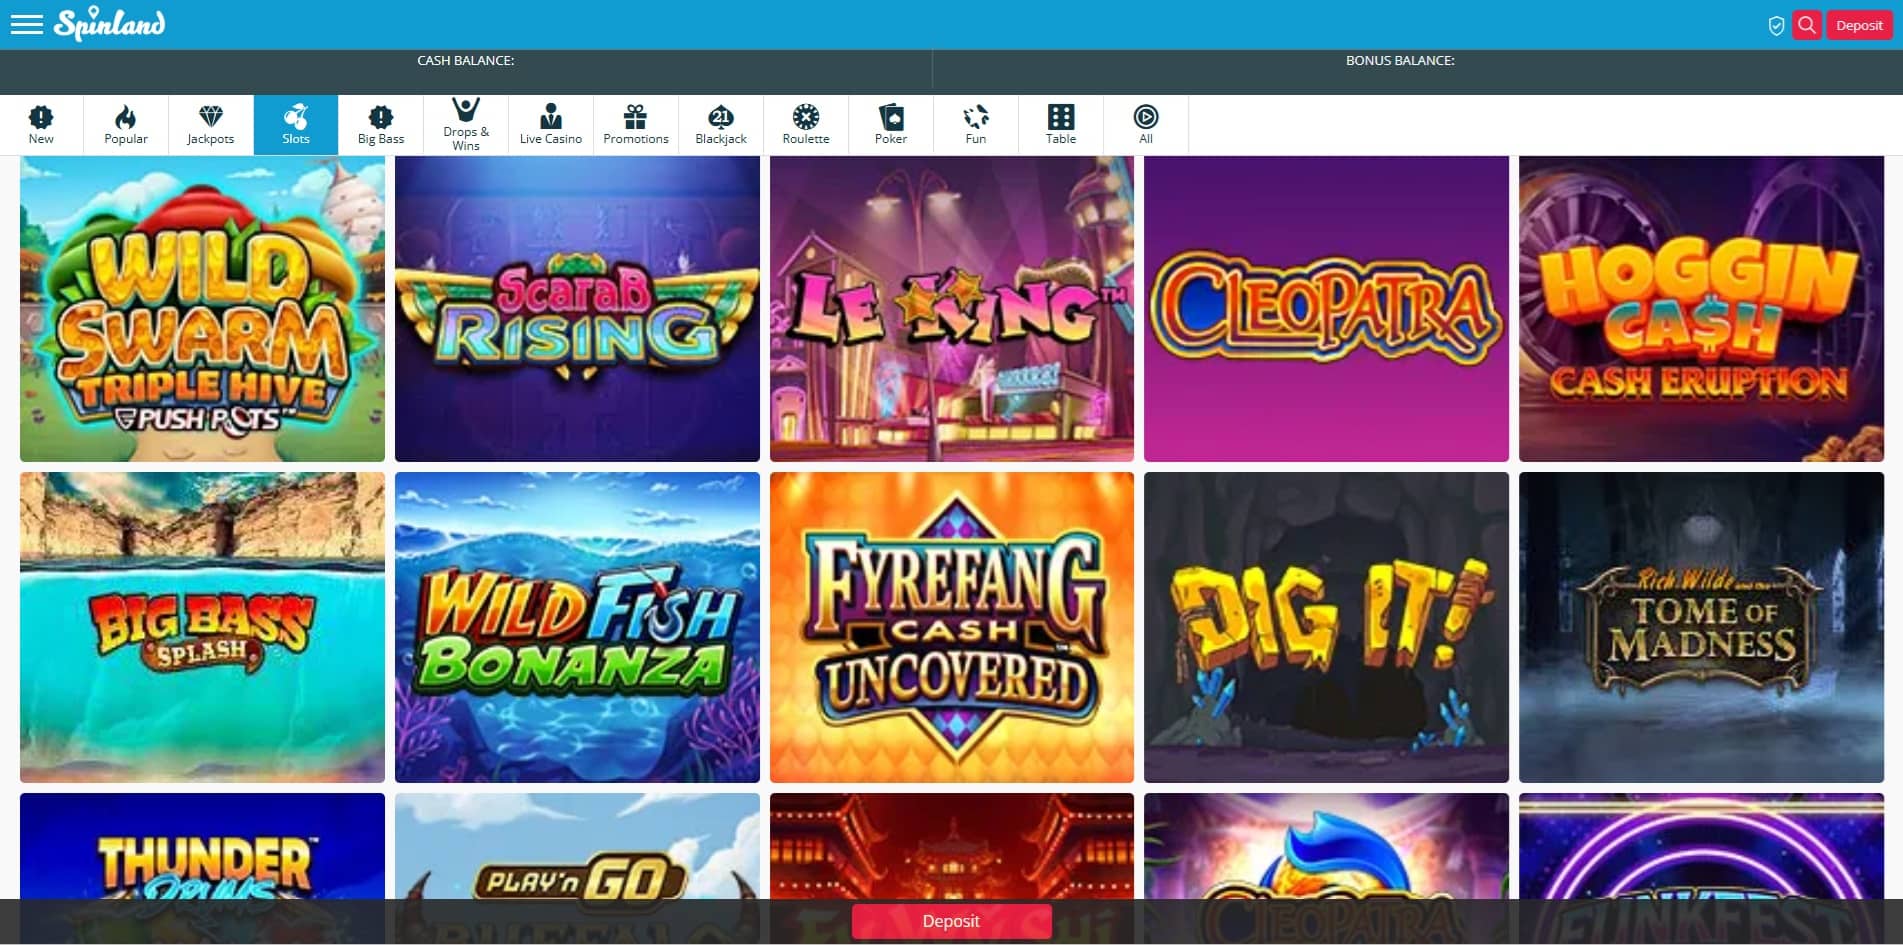
Task: Click the Deposit button in header
Action: pos(1858,25)
